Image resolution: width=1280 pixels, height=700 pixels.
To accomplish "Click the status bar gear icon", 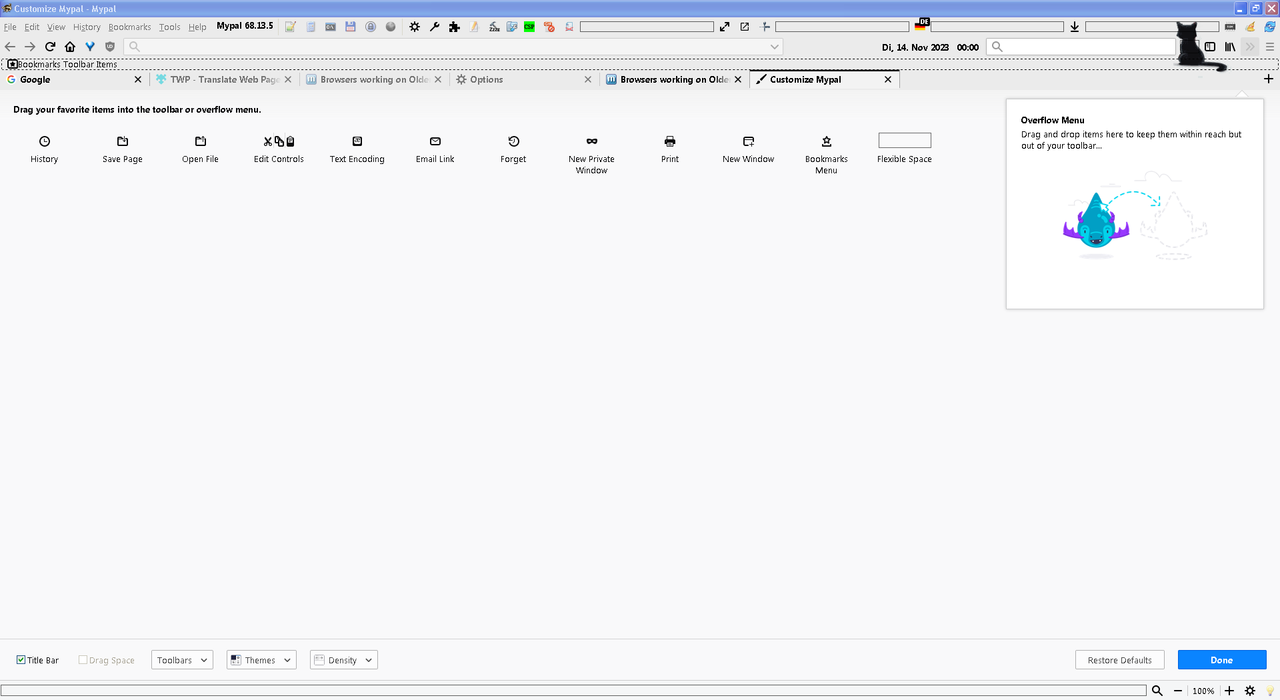I will pos(1249,690).
